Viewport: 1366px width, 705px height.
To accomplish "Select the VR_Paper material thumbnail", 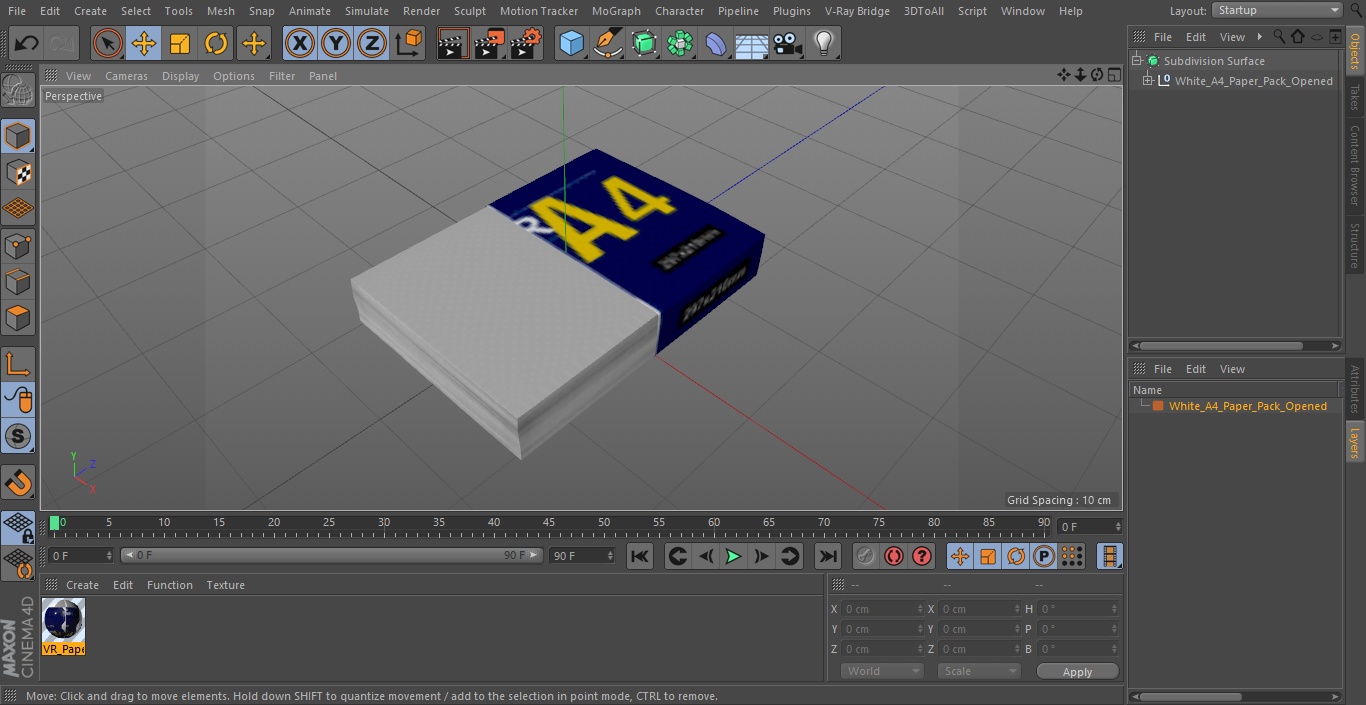I will pyautogui.click(x=63, y=627).
